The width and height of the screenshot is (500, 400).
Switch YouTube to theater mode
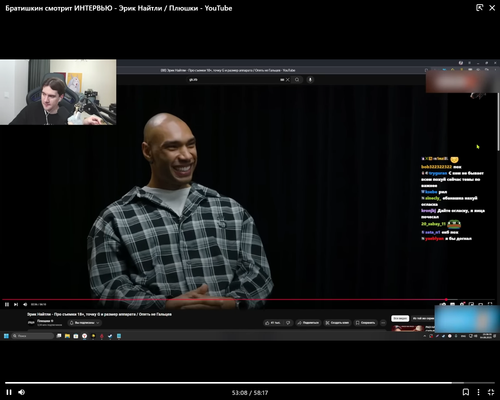[481, 304]
